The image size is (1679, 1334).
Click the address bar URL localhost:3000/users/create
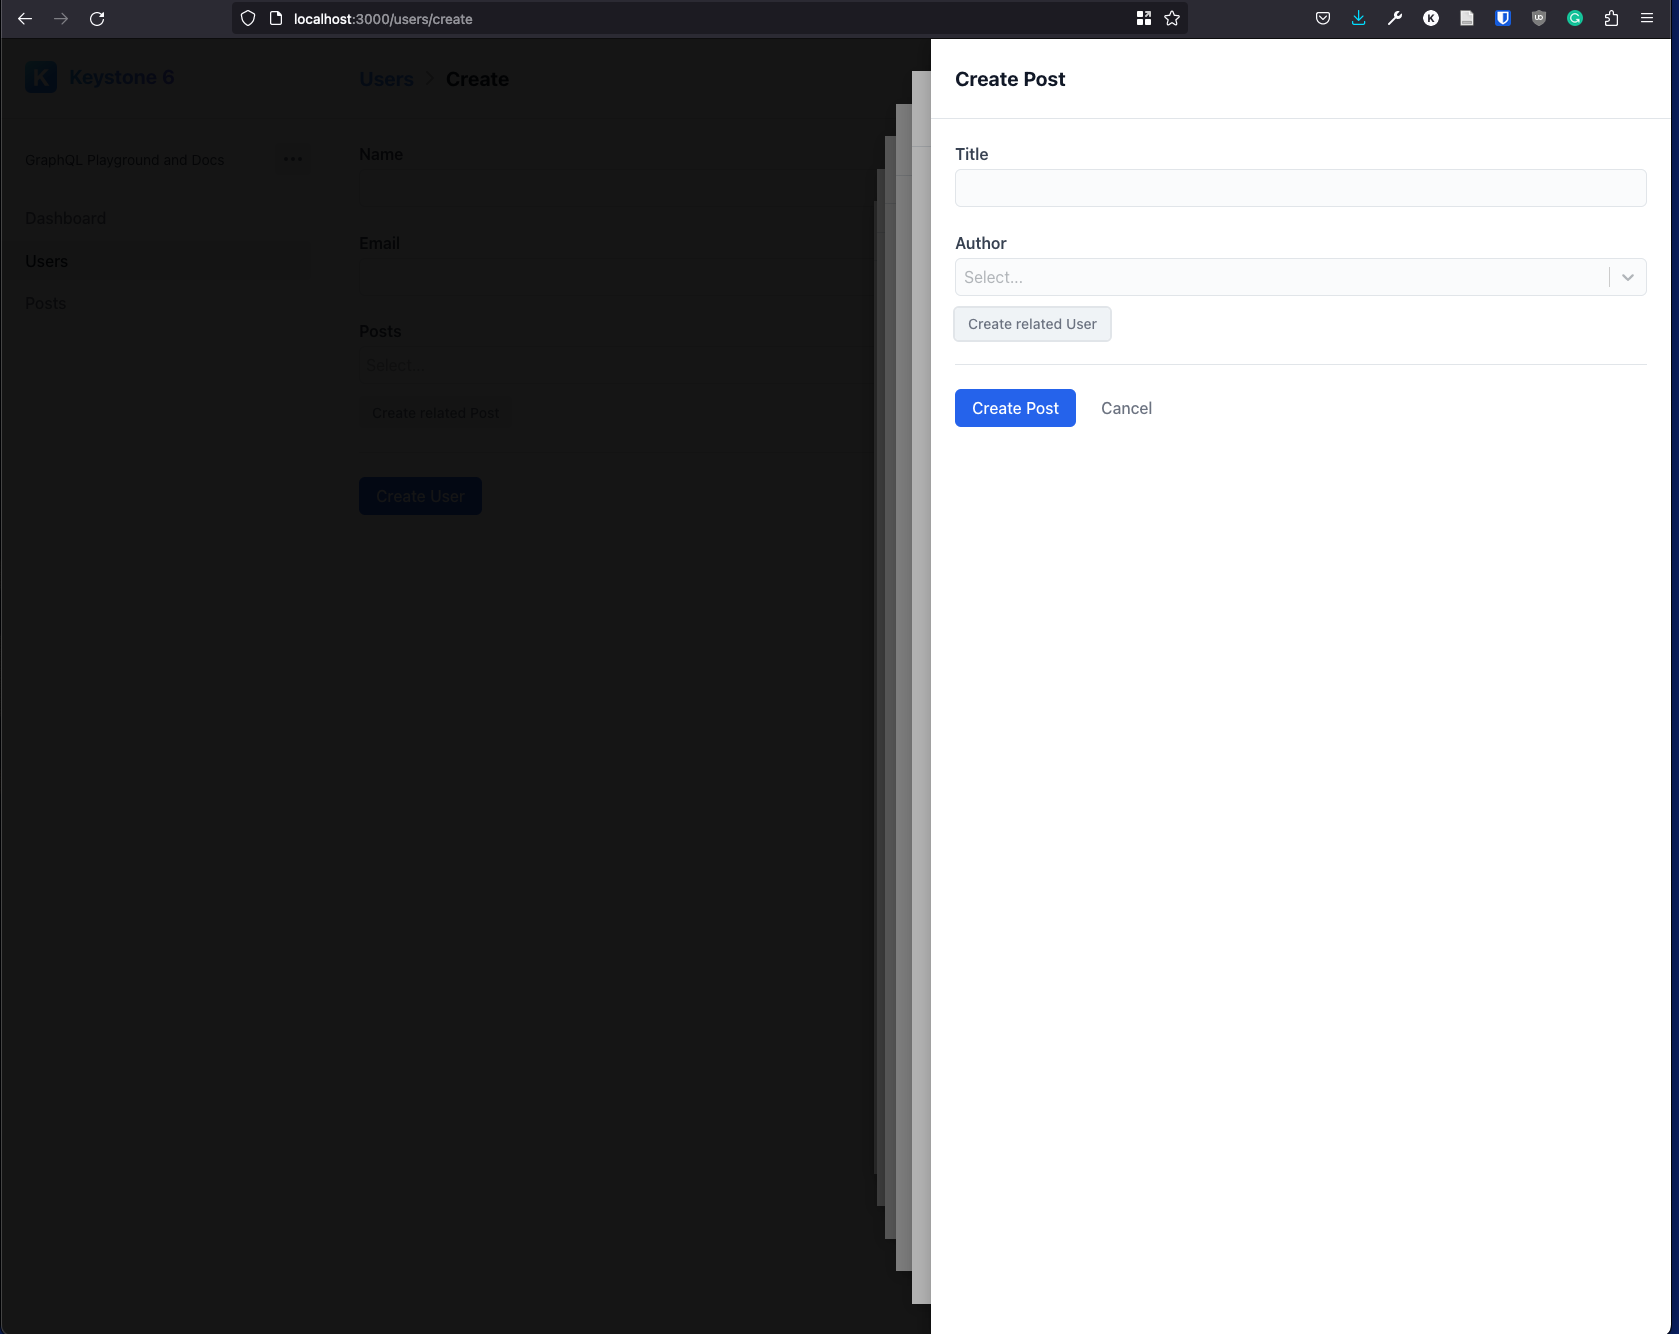(x=383, y=19)
